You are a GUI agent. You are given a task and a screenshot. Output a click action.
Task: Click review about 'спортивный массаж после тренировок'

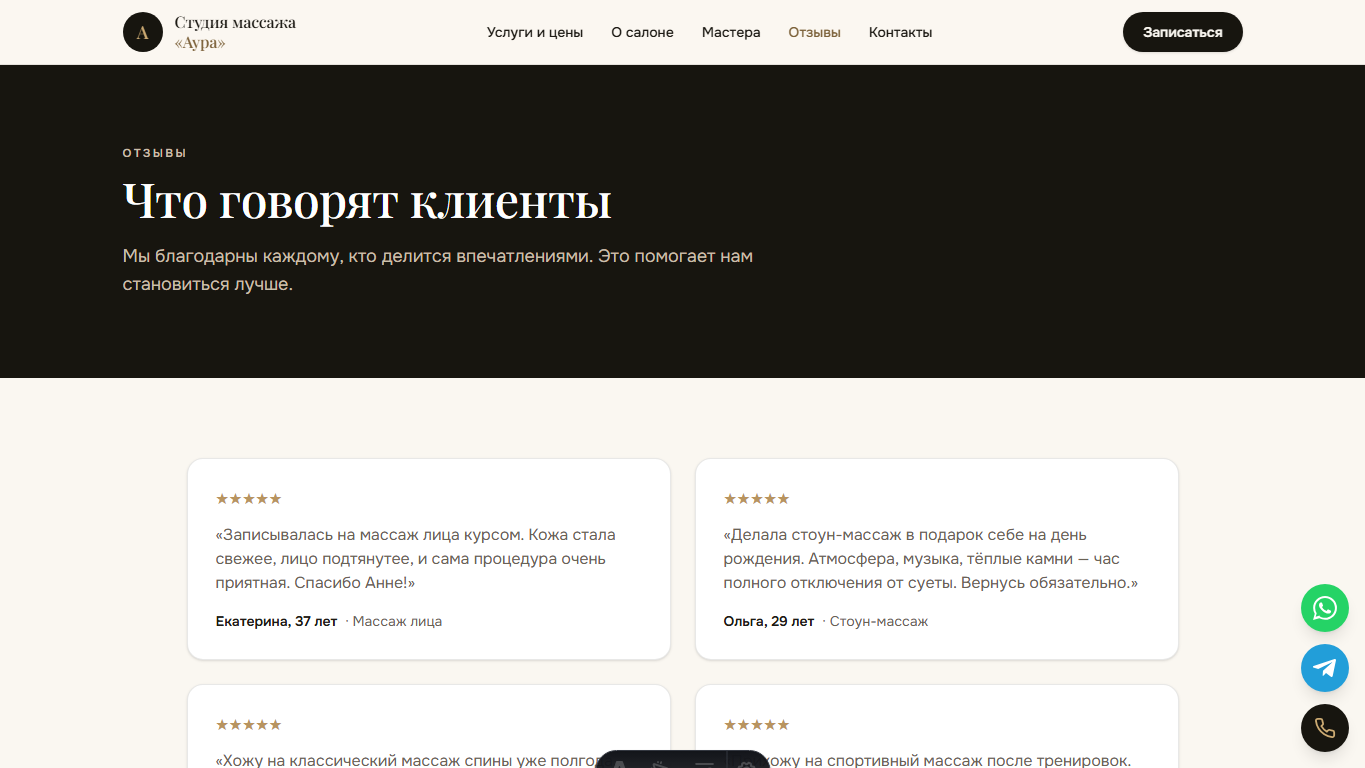point(950,760)
